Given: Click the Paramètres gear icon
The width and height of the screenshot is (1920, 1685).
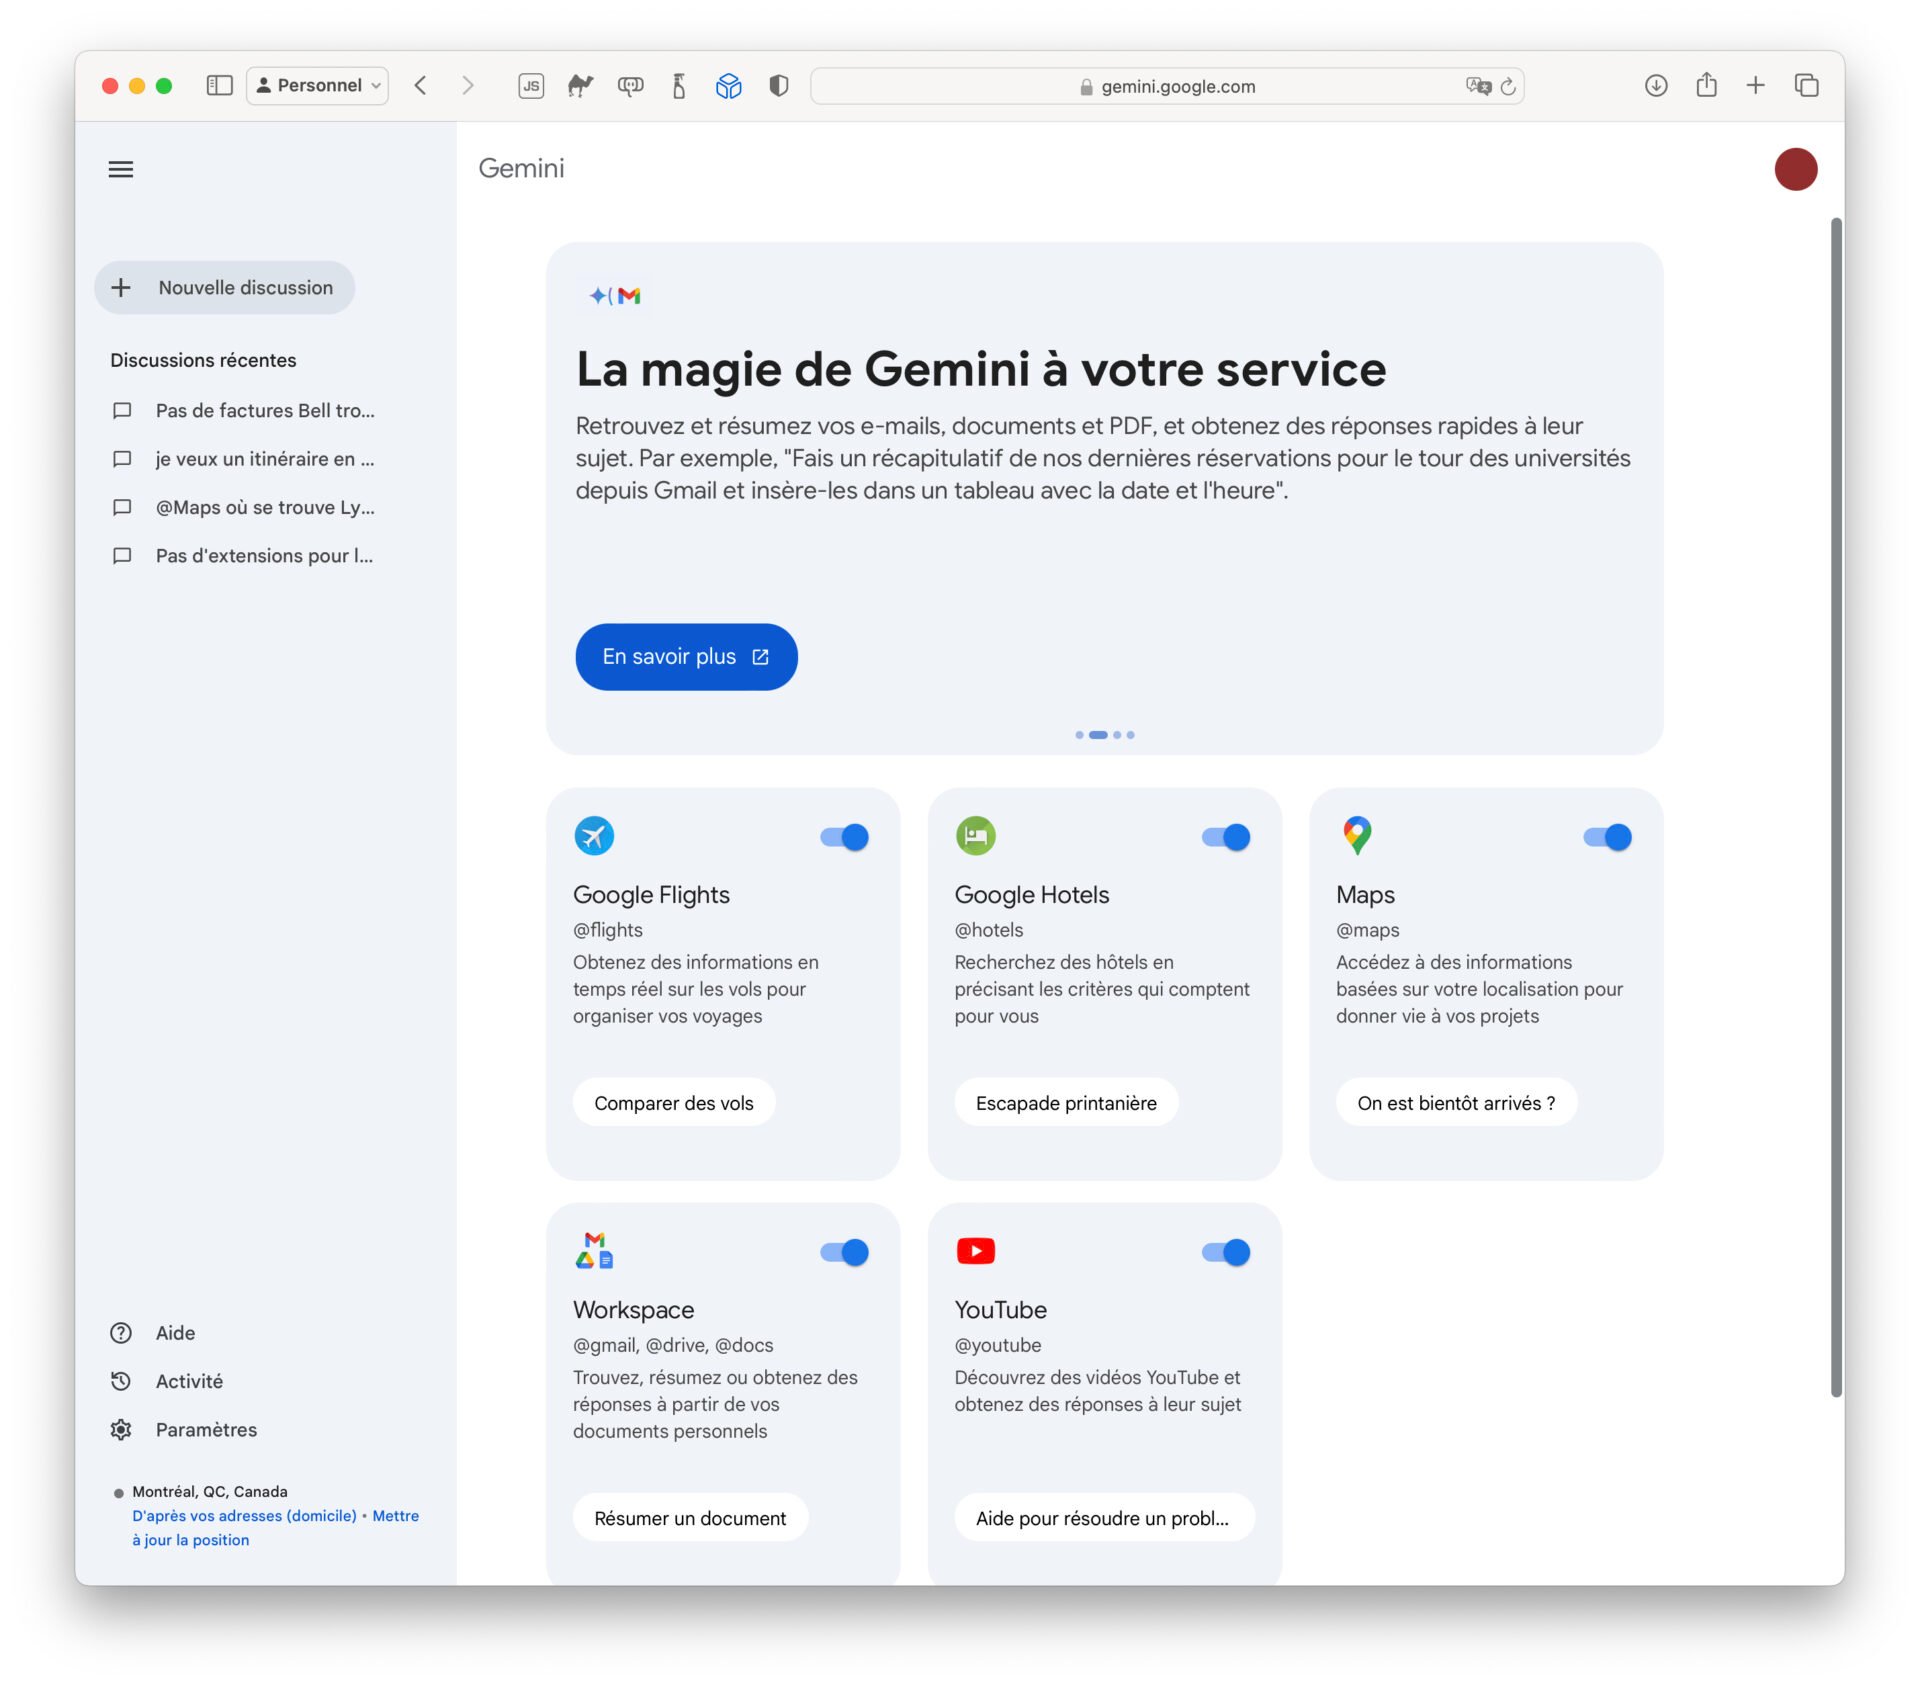Looking at the screenshot, I should coord(121,1430).
